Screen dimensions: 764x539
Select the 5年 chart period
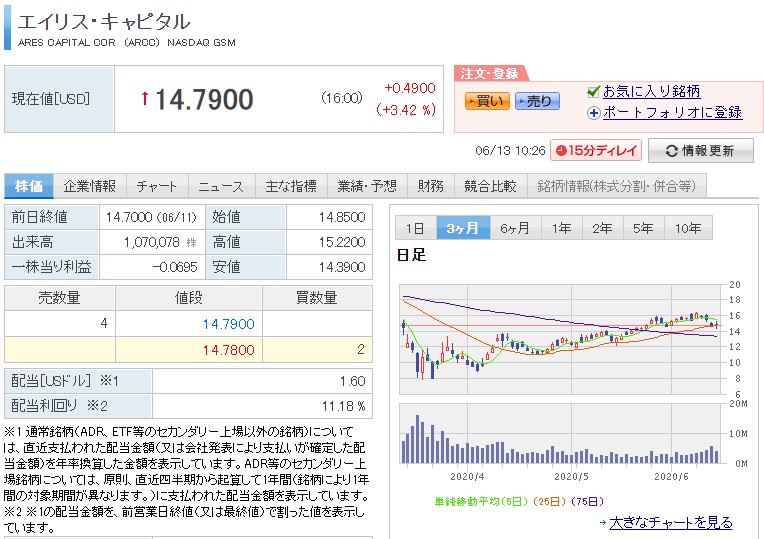(643, 228)
